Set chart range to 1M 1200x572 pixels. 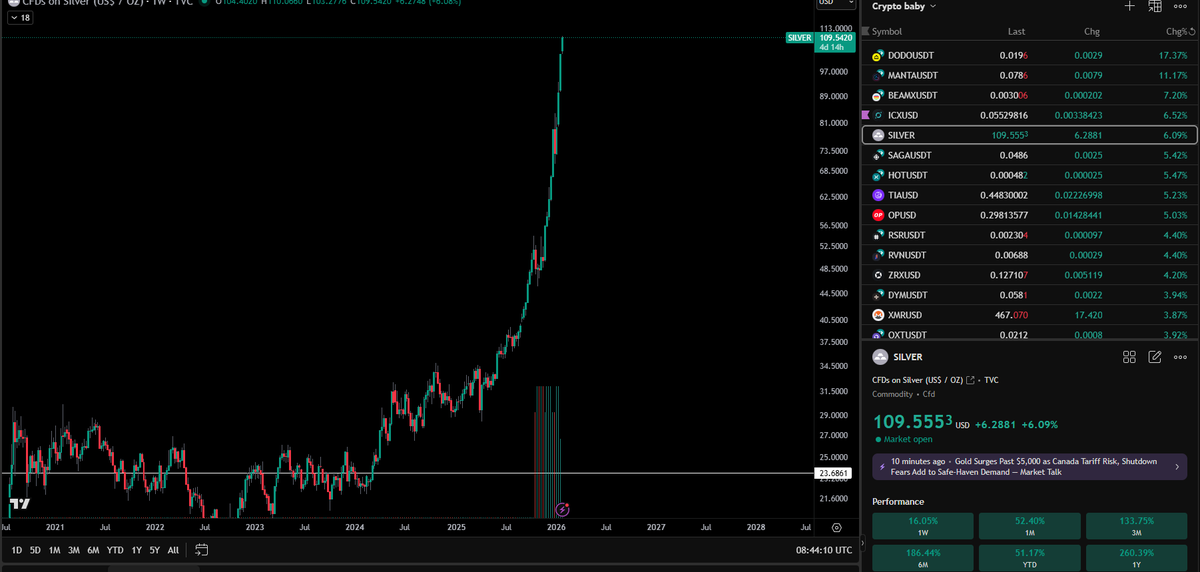click(55, 550)
